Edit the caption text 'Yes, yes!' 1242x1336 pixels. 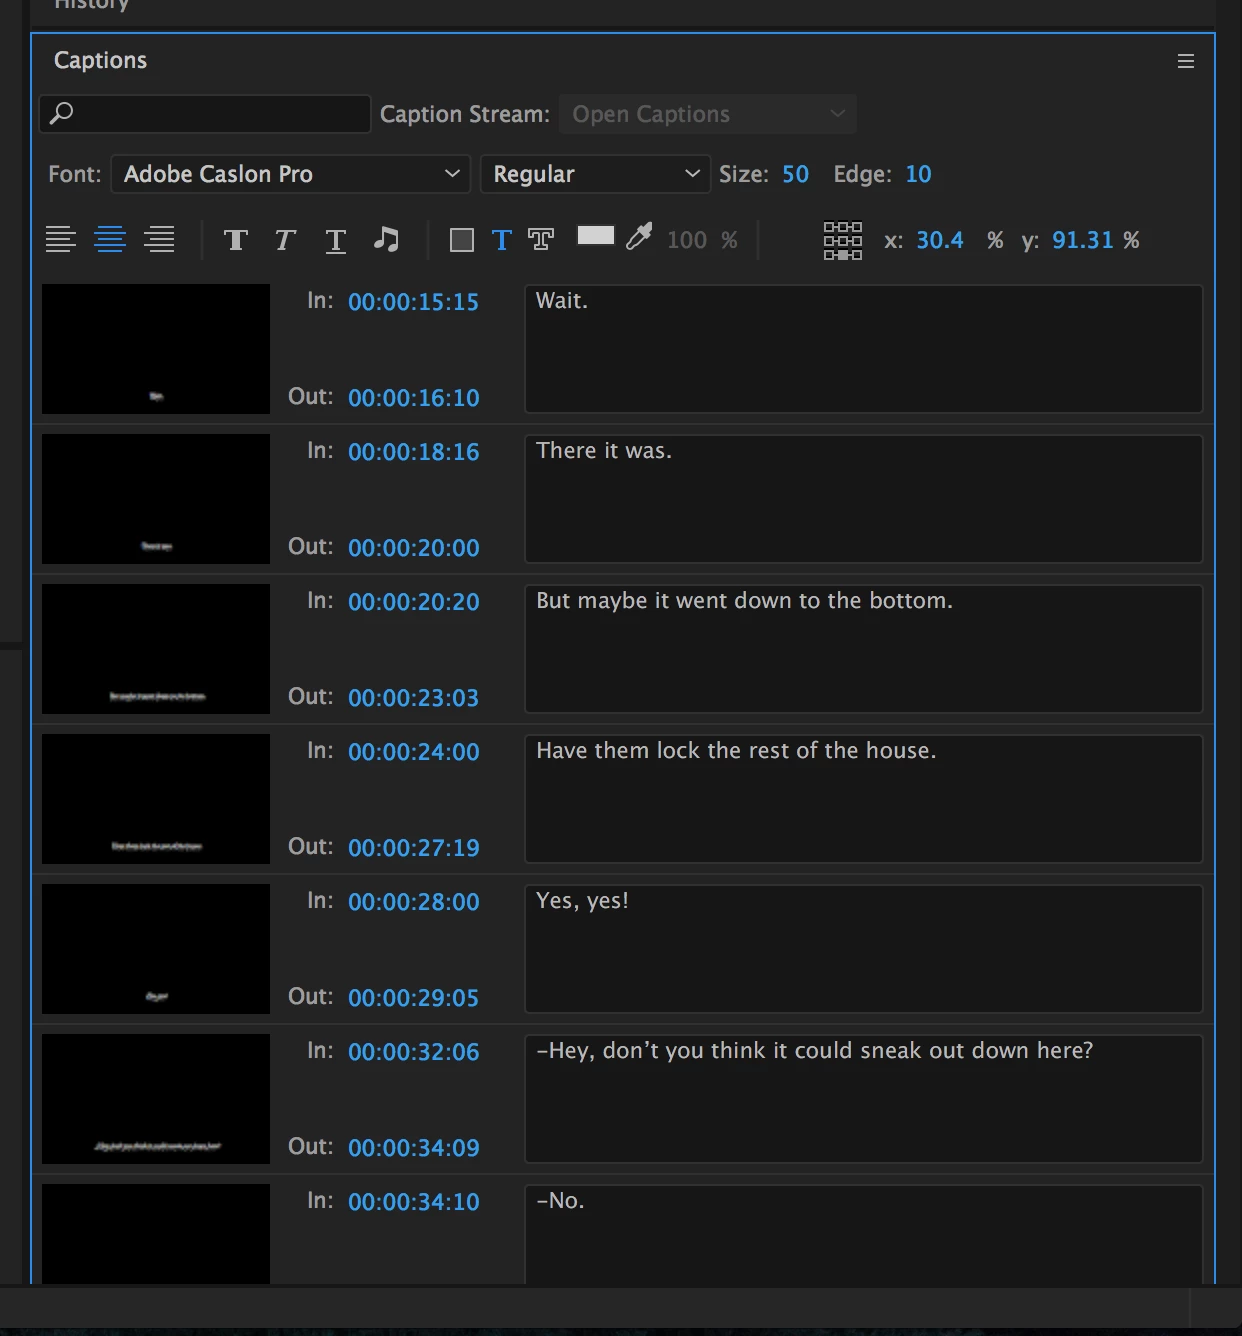point(864,949)
